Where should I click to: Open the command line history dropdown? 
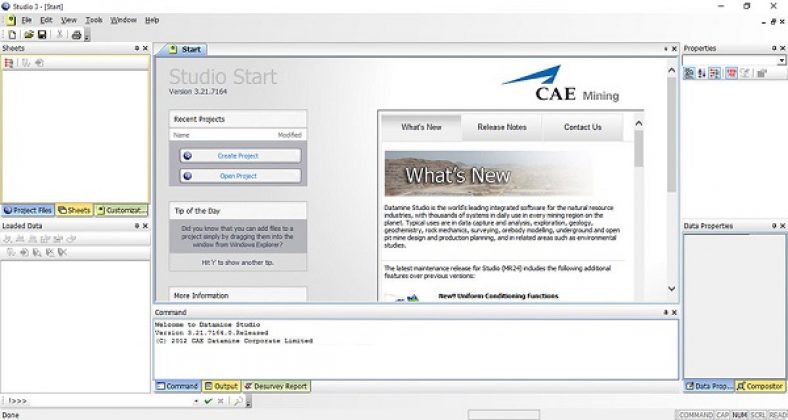pos(196,401)
